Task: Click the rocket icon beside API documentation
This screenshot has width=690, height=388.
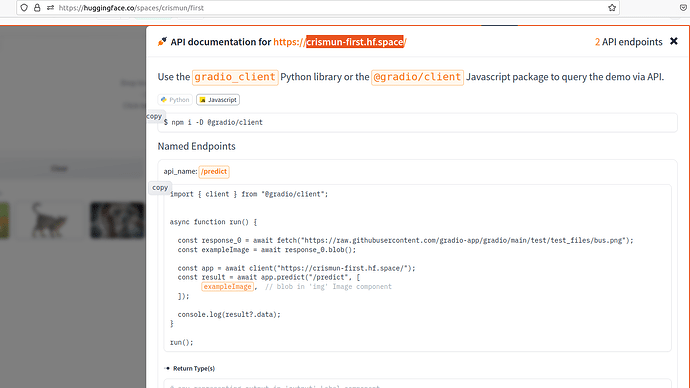Action: (x=162, y=41)
